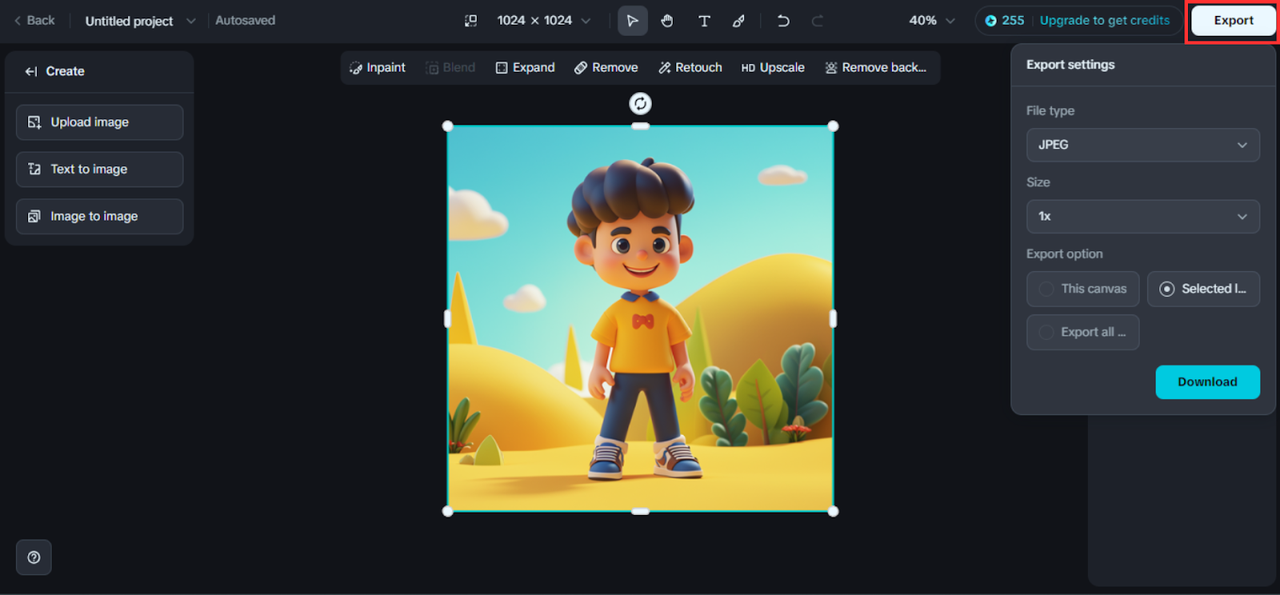Click the Export button
This screenshot has height=595, width=1280.
(1233, 20)
